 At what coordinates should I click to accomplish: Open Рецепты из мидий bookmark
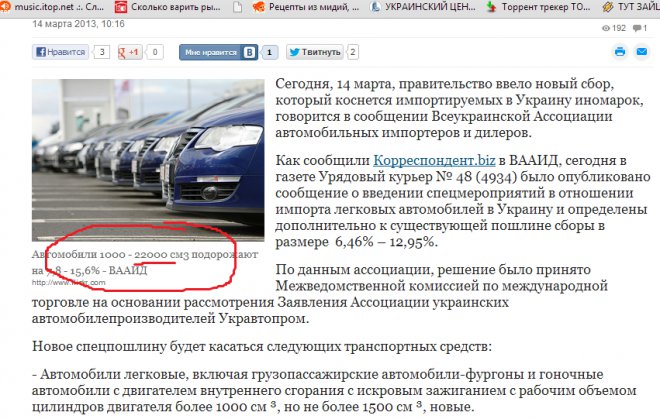pos(306,7)
